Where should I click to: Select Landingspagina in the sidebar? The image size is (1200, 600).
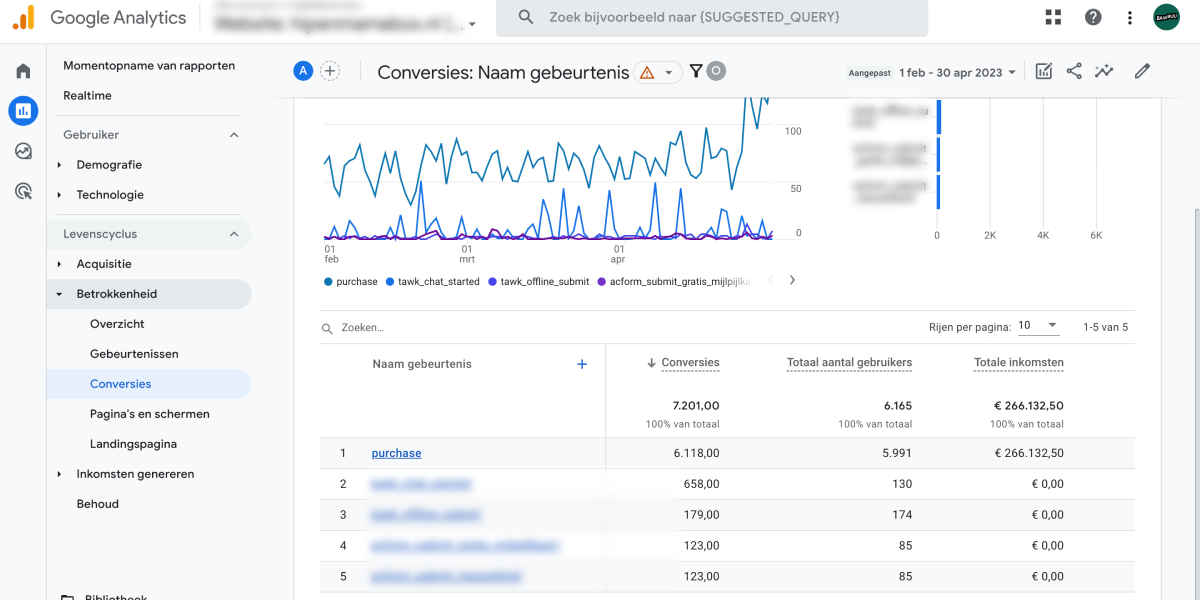[x=133, y=444]
